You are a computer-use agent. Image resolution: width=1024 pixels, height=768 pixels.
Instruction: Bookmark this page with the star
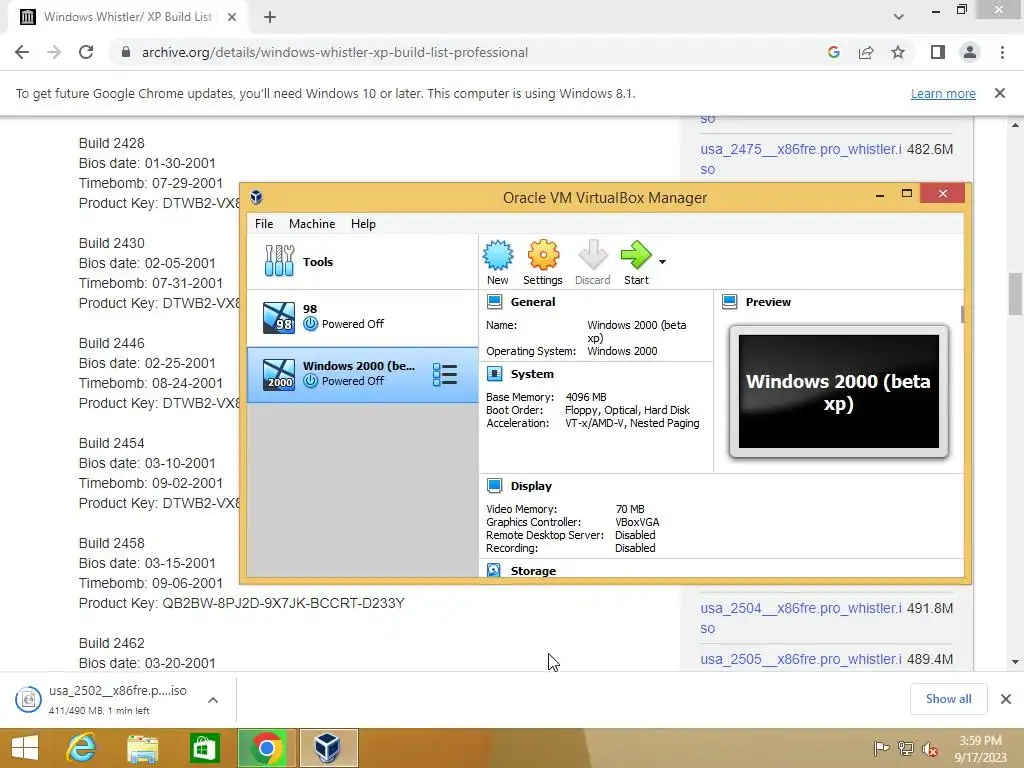(x=898, y=52)
